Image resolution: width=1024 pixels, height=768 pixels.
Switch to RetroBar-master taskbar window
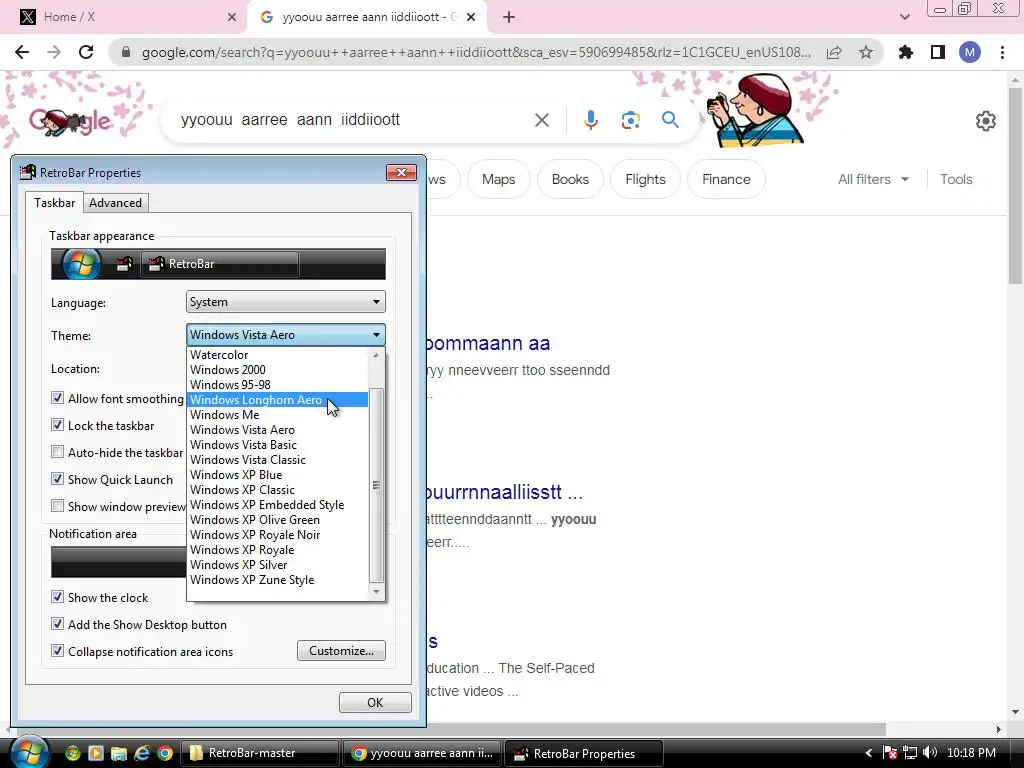click(x=259, y=753)
